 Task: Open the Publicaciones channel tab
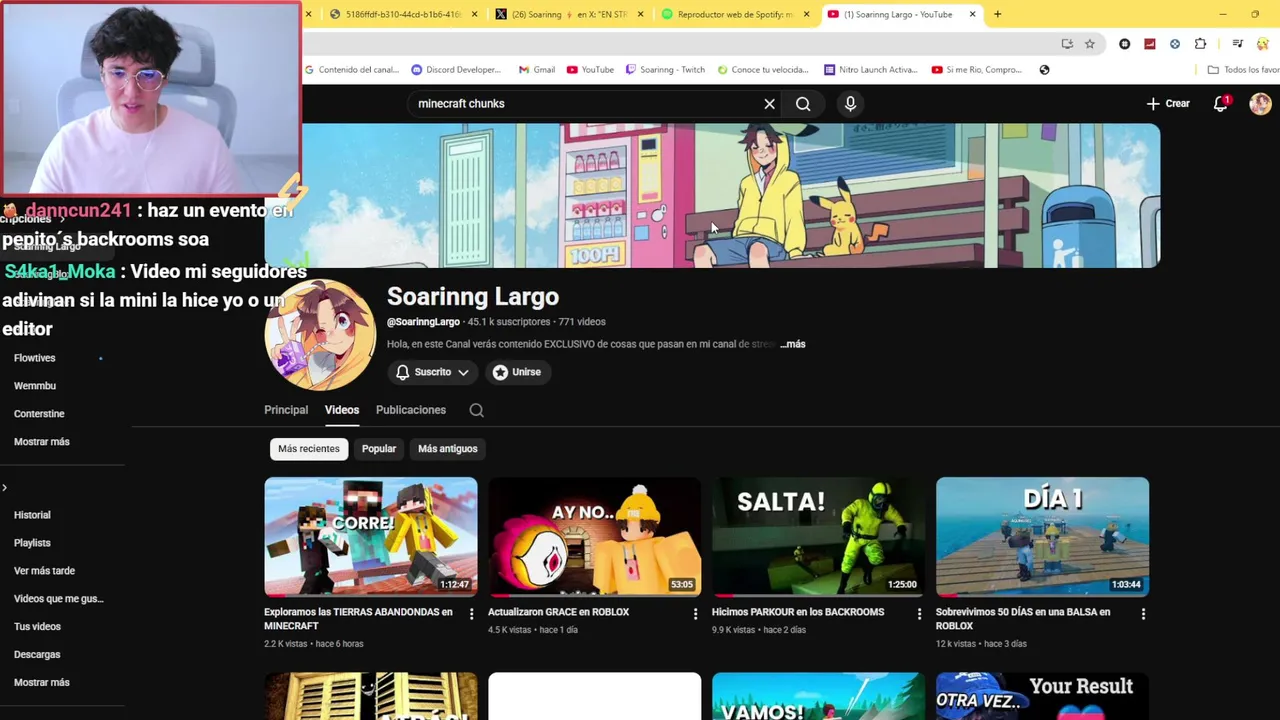tap(411, 410)
